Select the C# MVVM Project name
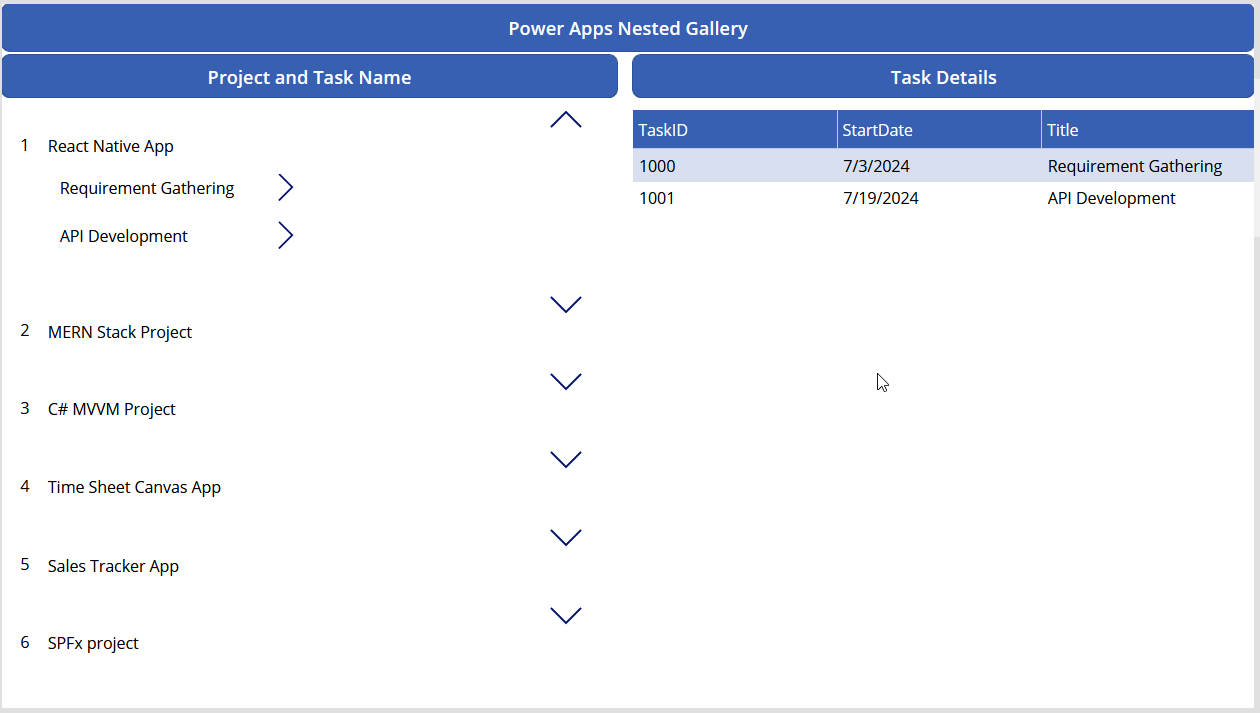This screenshot has height=713, width=1260. tap(112, 409)
